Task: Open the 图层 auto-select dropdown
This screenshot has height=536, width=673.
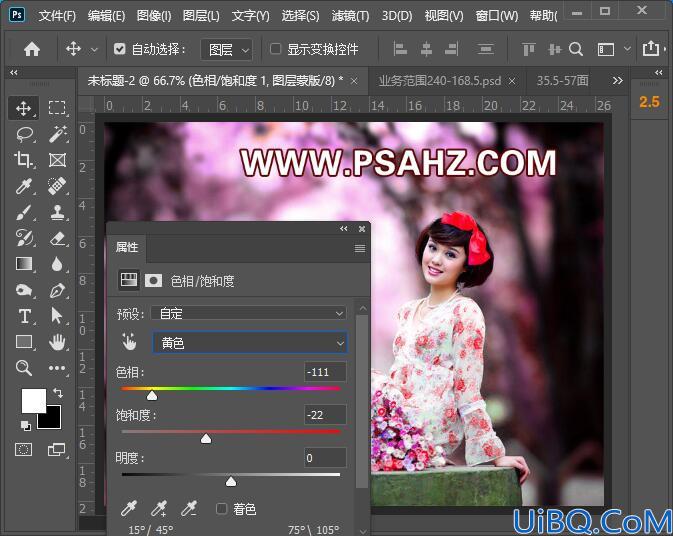Action: tap(227, 50)
